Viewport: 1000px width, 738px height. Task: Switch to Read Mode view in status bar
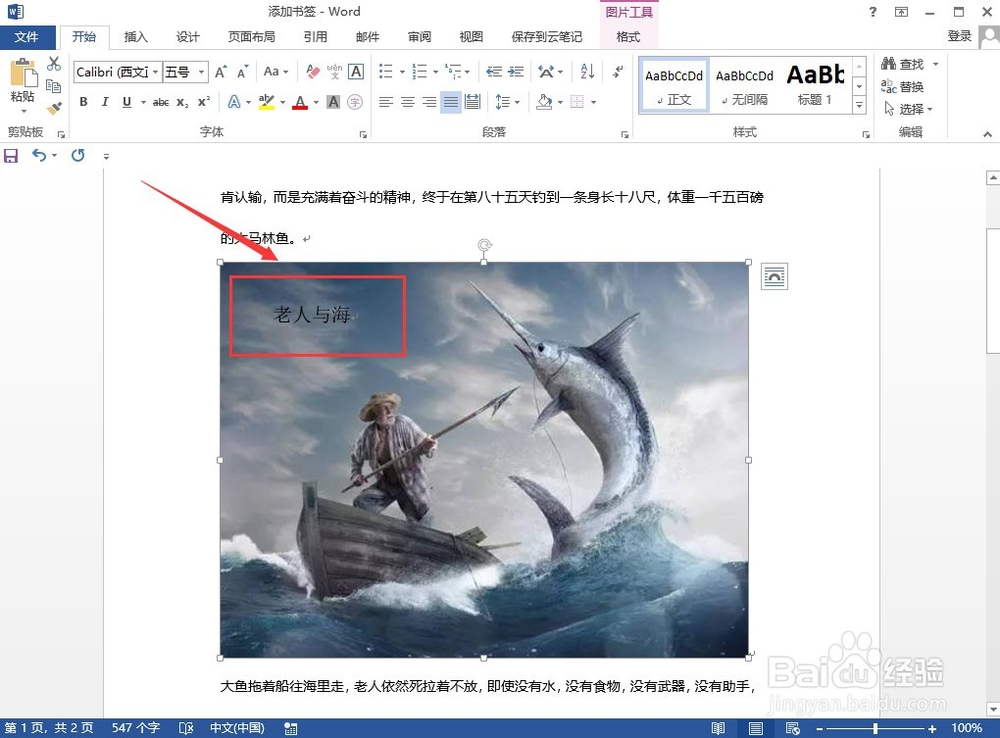pyautogui.click(x=718, y=728)
